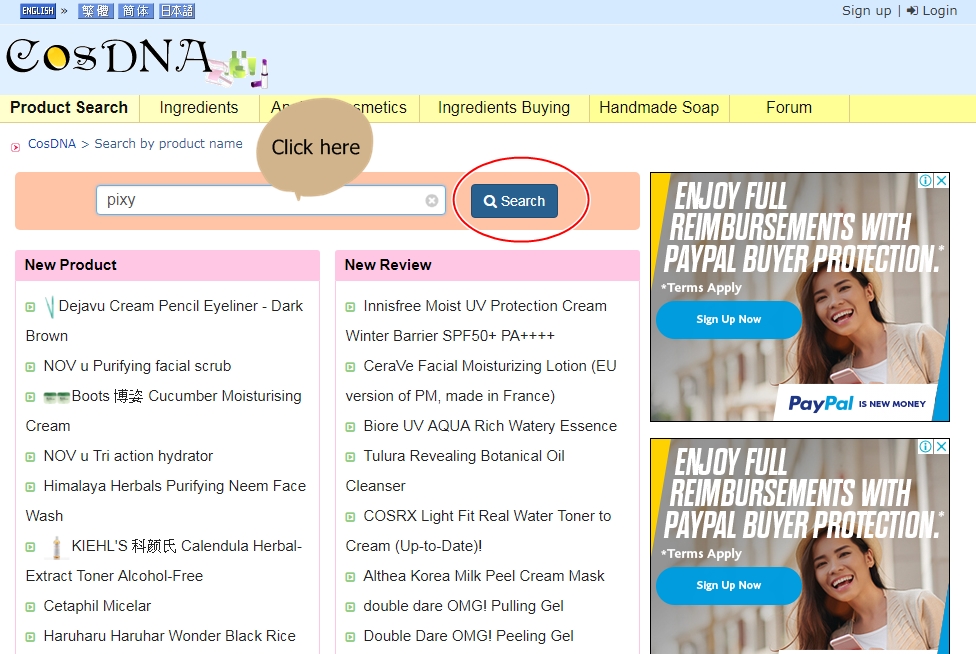
Task: Clear the search field with the x icon
Action: coord(431,200)
